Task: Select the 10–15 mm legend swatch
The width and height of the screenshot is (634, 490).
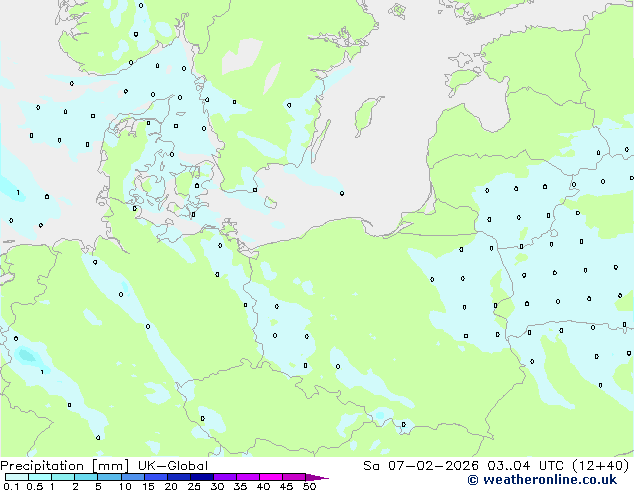Action: [x=133, y=477]
